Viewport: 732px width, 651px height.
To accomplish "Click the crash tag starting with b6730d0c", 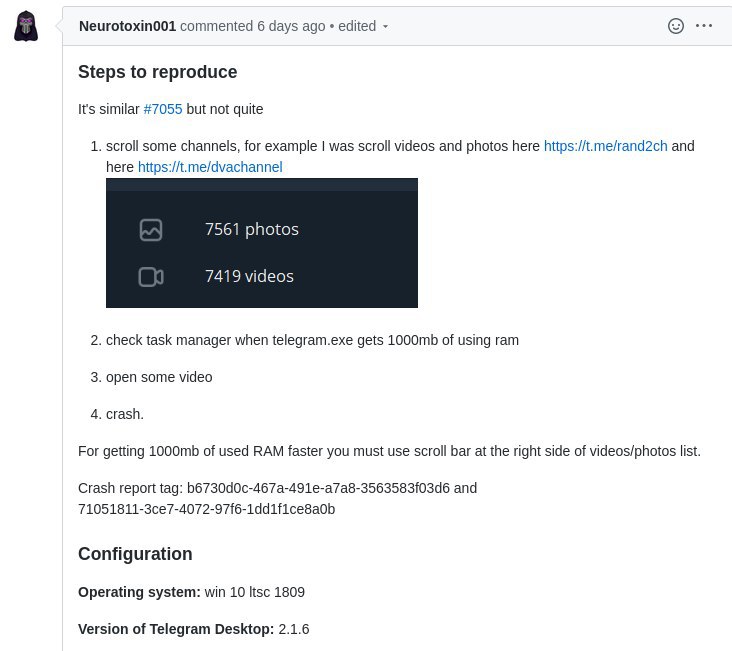I will coord(320,488).
